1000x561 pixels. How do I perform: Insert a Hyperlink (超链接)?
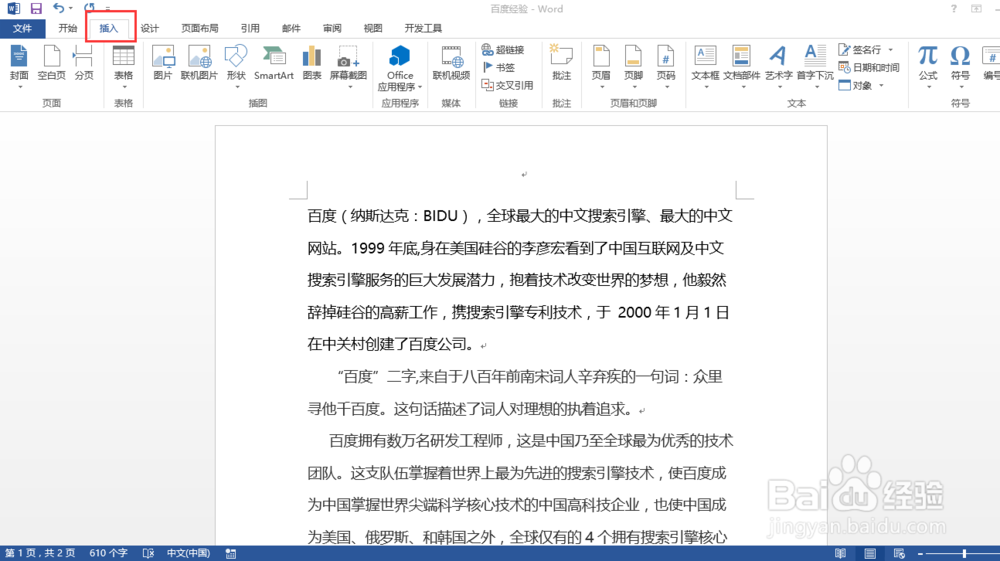point(503,50)
